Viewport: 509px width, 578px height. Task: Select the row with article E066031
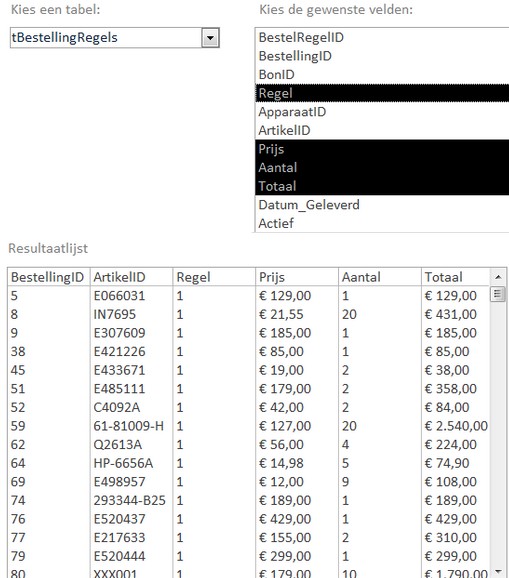tap(249, 296)
